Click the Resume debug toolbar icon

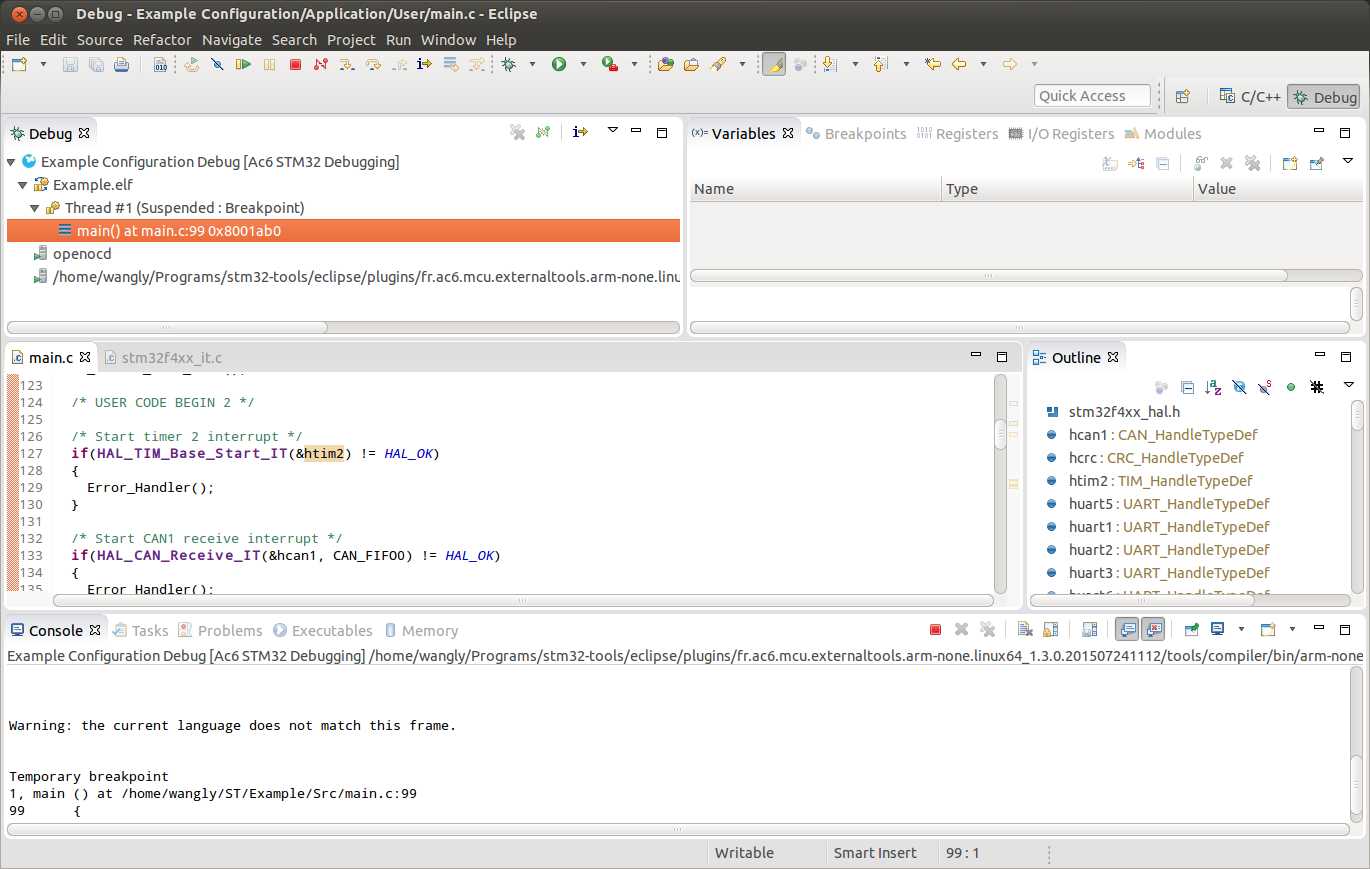tap(243, 65)
